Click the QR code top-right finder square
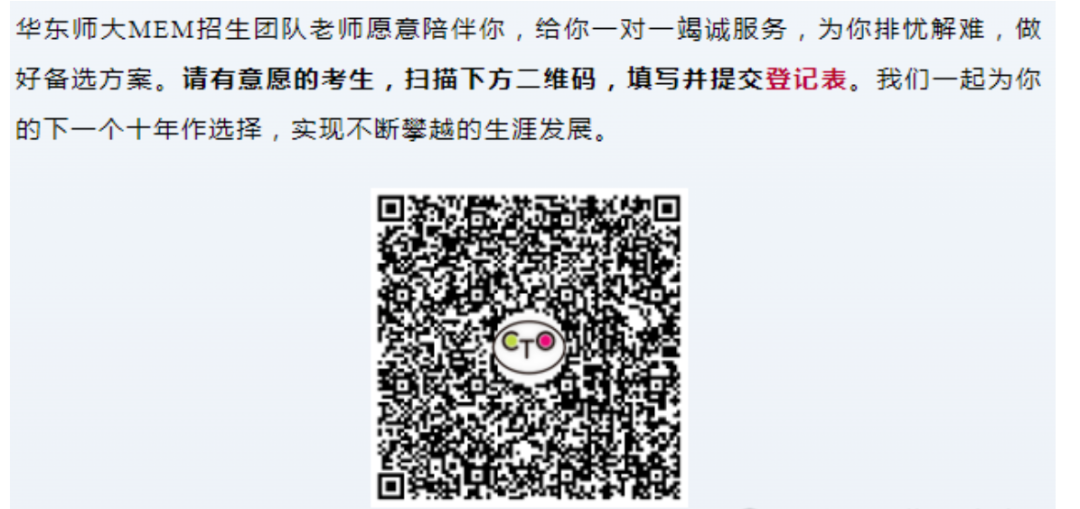Image resolution: width=1080 pixels, height=509 pixels. coord(667,208)
